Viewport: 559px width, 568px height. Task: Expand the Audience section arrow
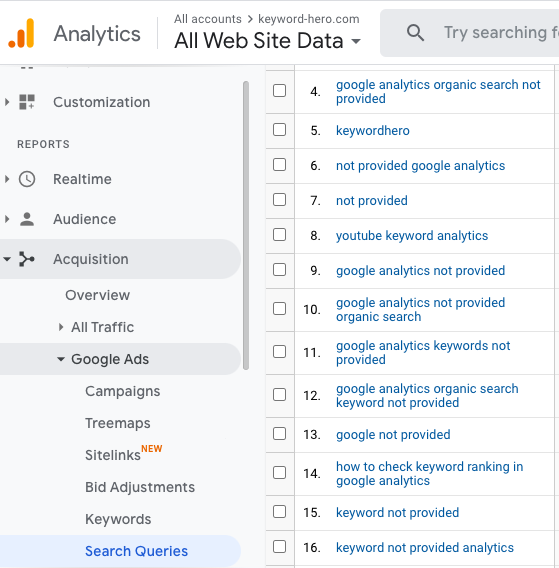pos(7,219)
